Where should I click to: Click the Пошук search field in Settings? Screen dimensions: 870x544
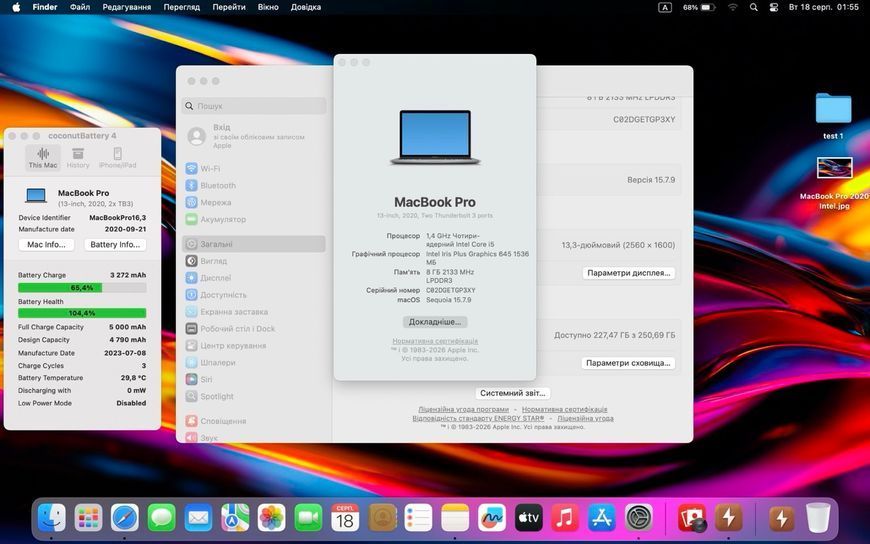coord(254,105)
